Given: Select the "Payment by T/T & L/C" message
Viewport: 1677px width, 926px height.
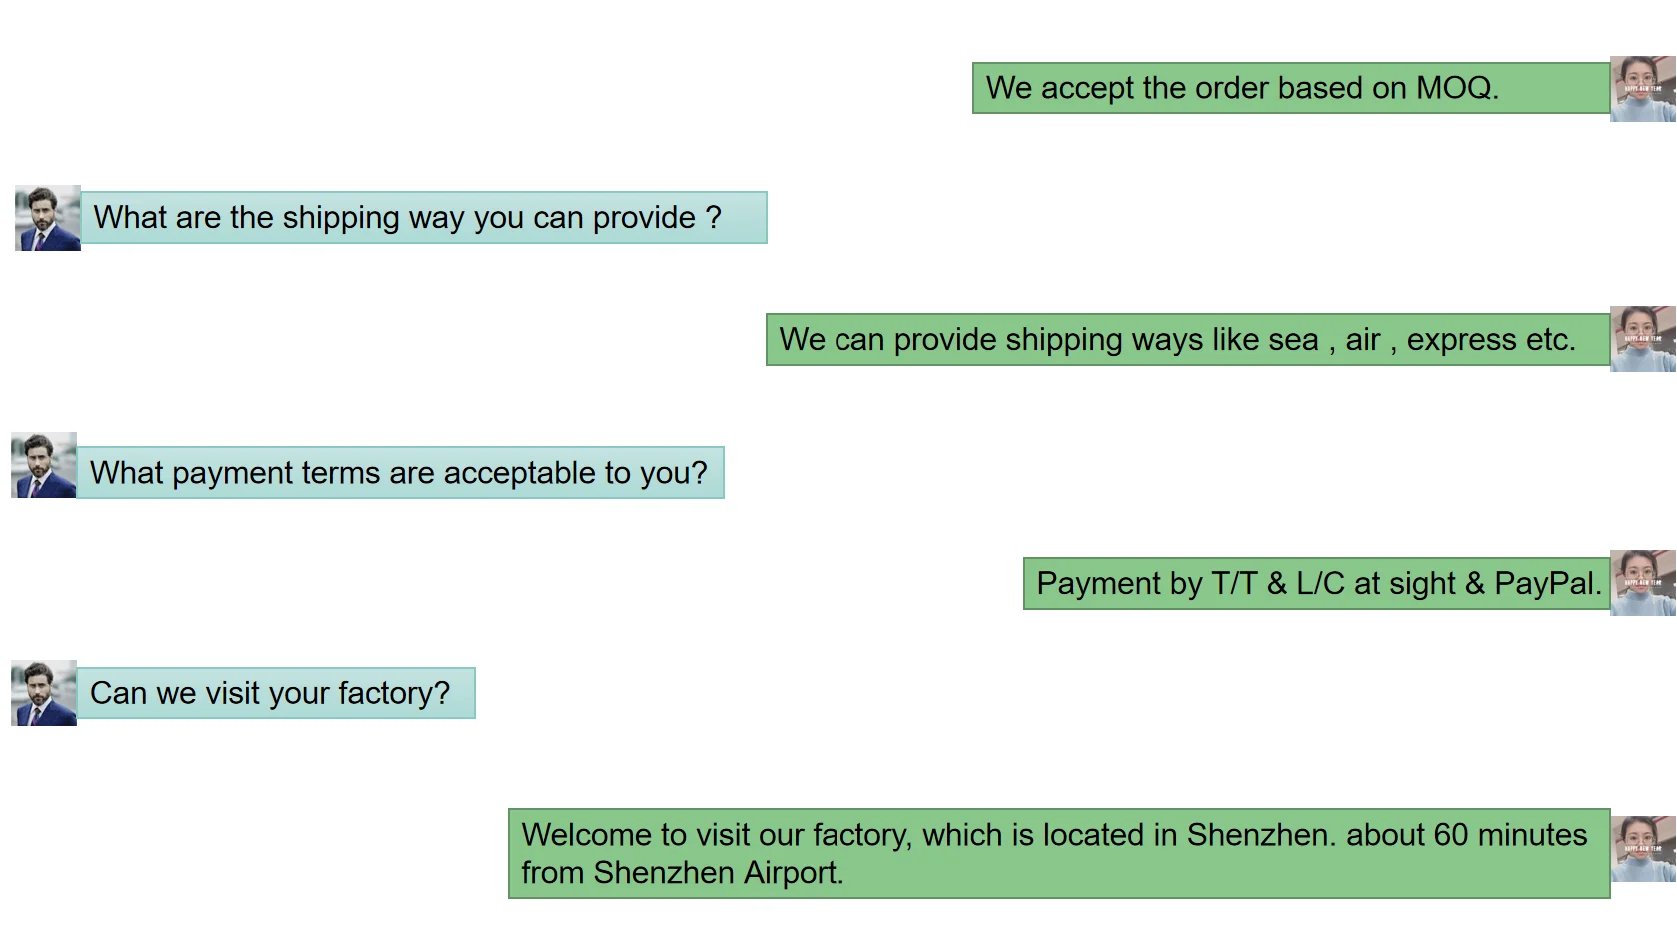Looking at the screenshot, I should coord(1316,583).
